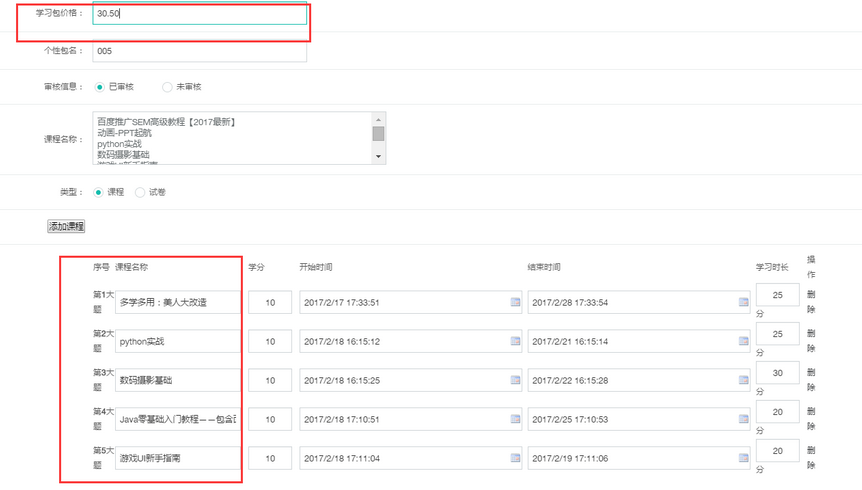Image resolution: width=862 pixels, height=490 pixels.
Task: Open calendar icon for 数码摄影基础 start time
Action: [x=515, y=380]
